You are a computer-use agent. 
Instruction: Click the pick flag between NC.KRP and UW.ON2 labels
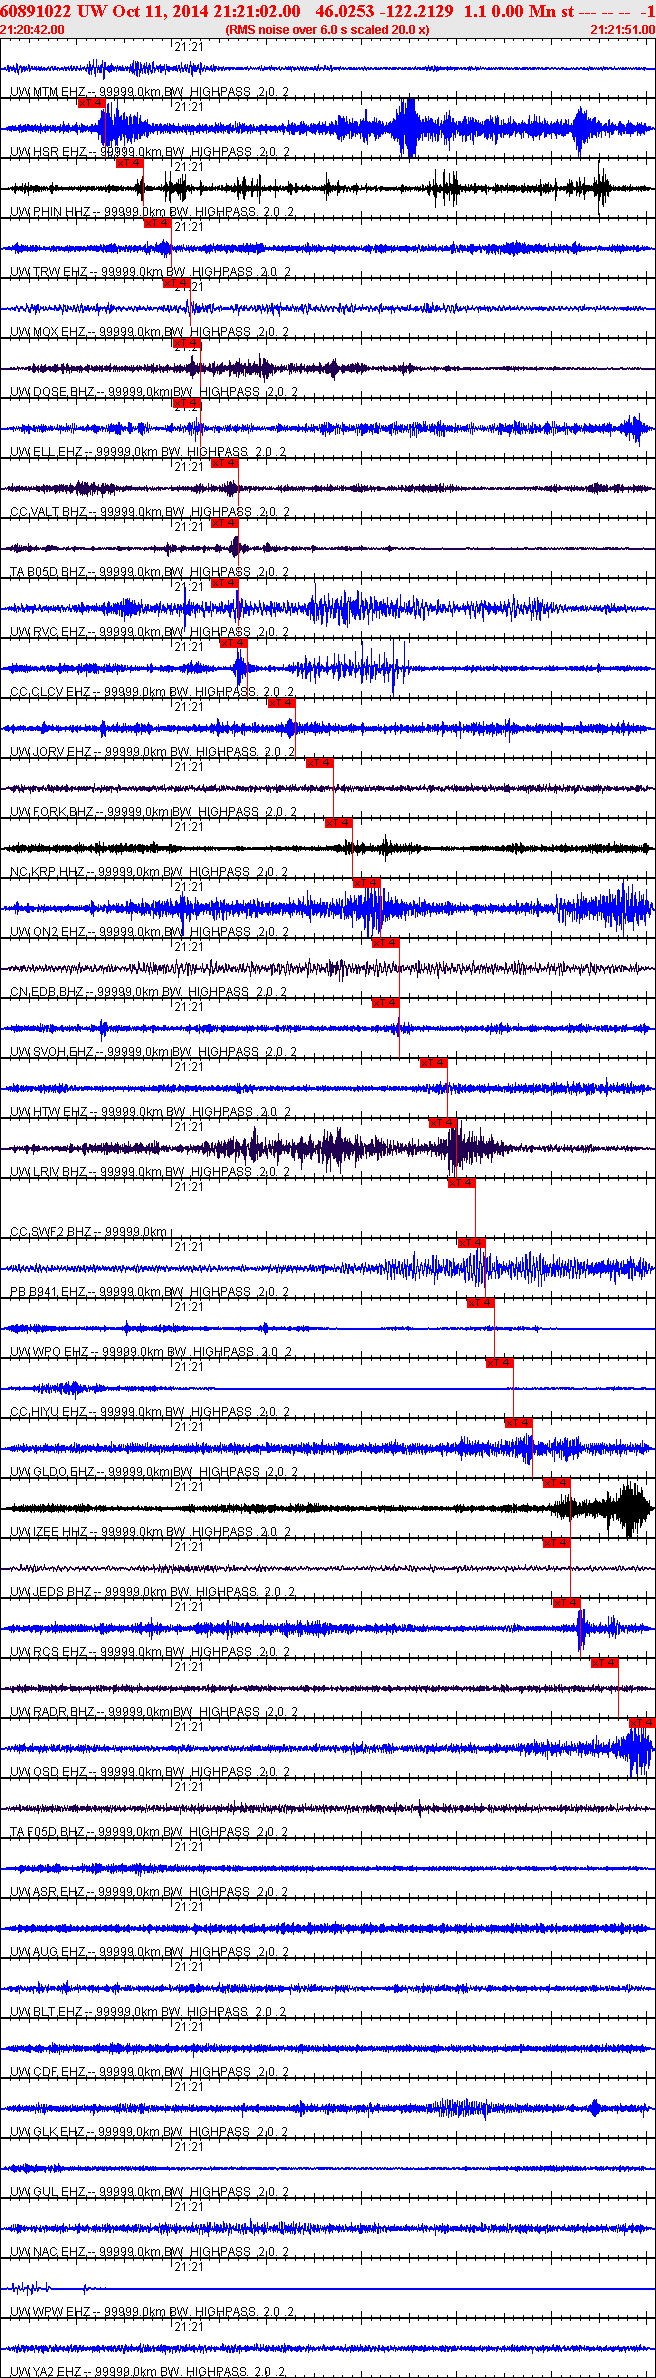tap(367, 883)
